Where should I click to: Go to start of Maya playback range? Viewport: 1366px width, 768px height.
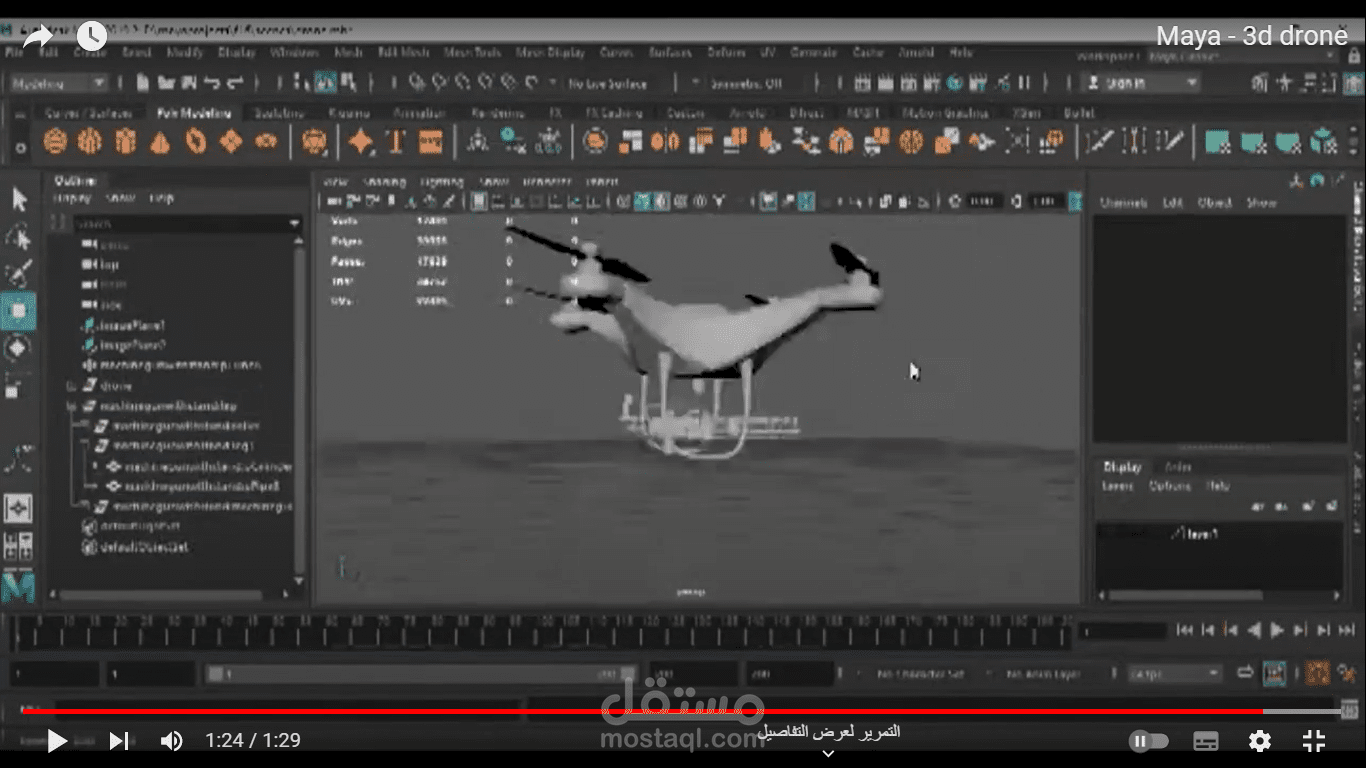1185,630
